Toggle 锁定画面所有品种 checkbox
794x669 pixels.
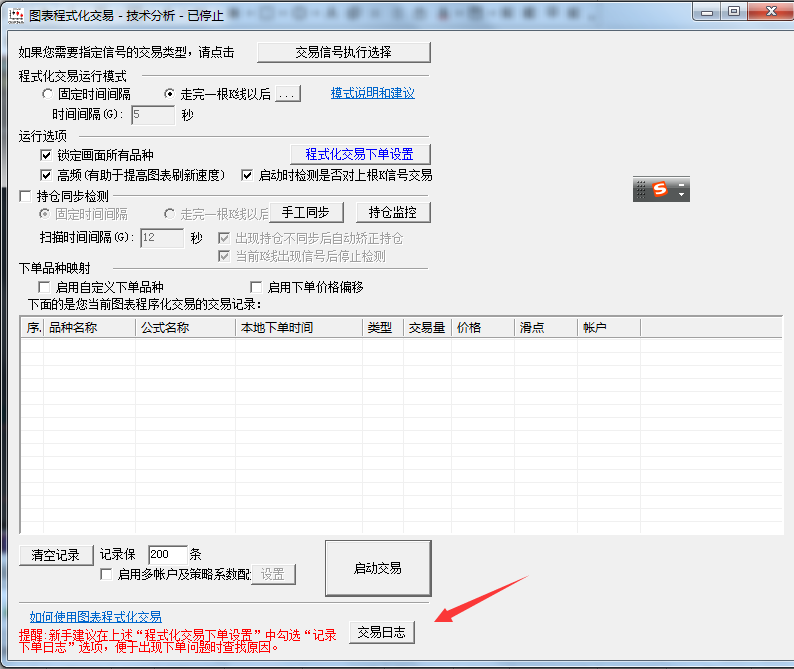[46, 155]
